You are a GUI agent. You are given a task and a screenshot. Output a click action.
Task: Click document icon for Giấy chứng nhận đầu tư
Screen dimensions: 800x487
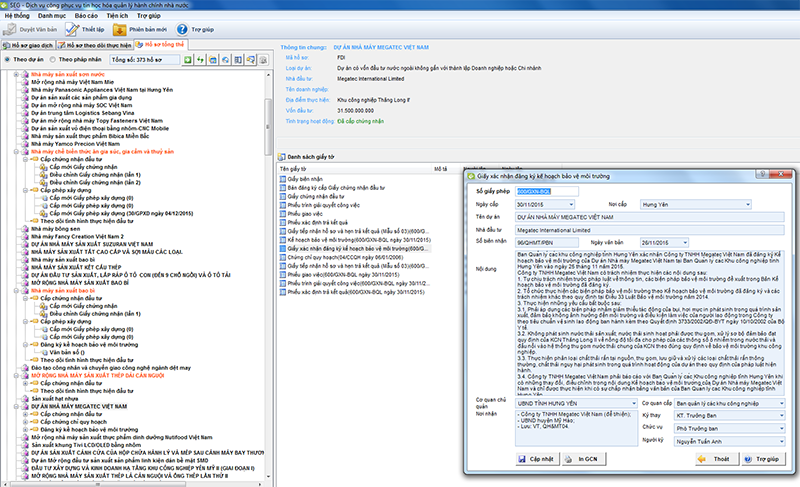point(283,196)
